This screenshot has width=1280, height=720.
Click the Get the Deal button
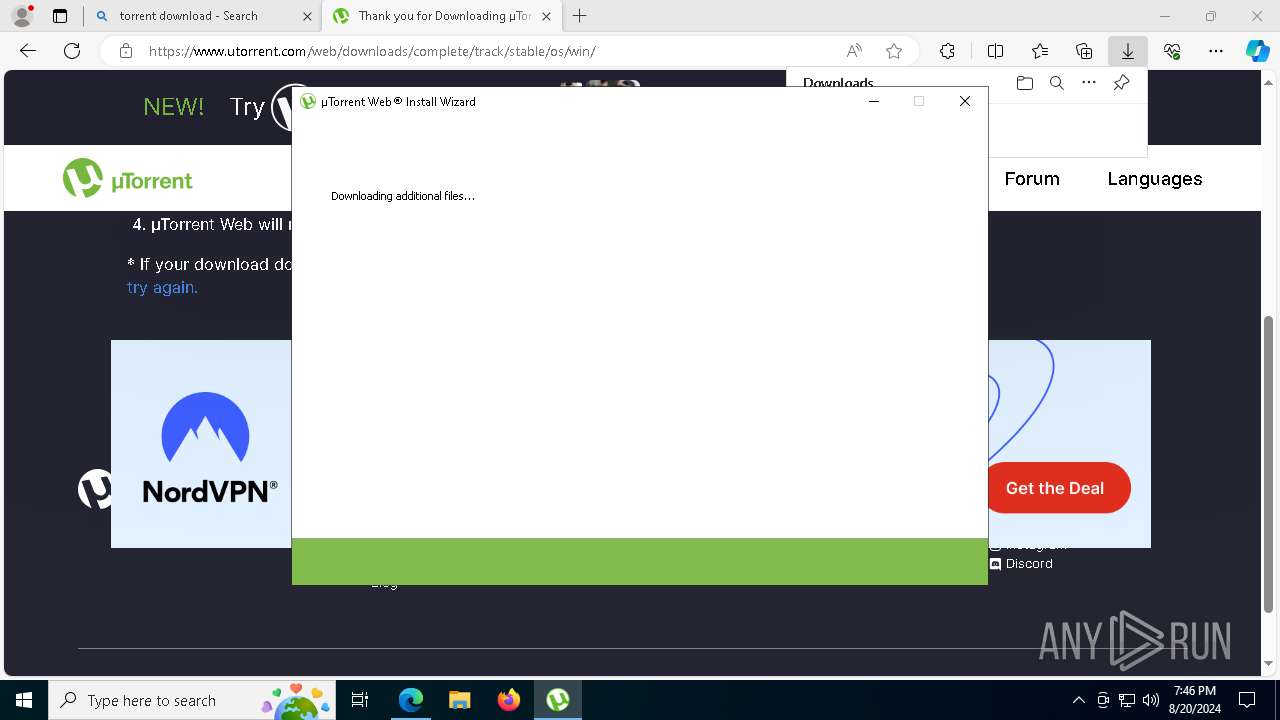click(x=1055, y=488)
